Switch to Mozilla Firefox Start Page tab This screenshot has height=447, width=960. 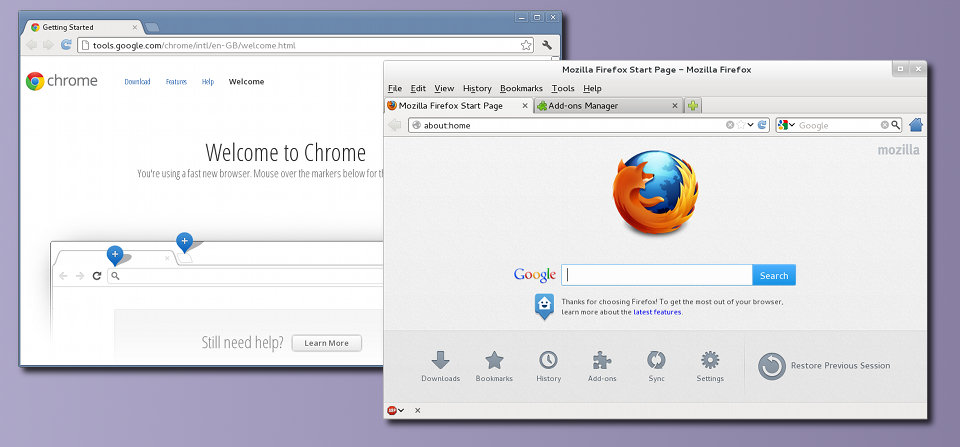tap(459, 105)
